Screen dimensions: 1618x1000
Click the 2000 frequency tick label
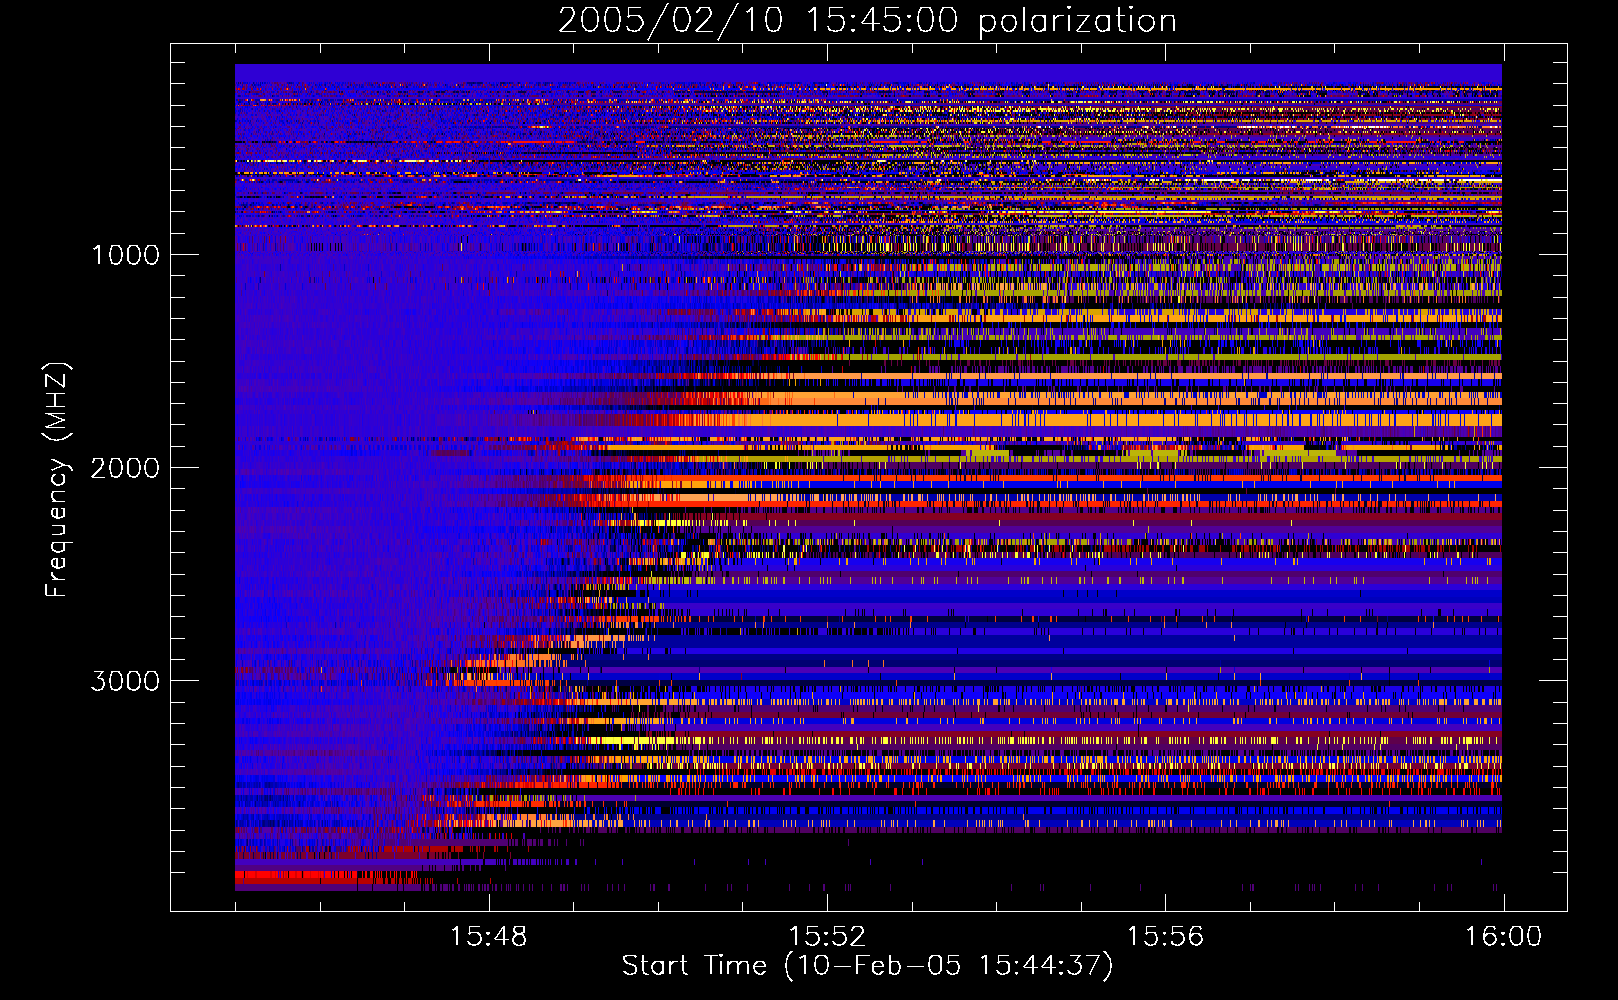tap(125, 468)
